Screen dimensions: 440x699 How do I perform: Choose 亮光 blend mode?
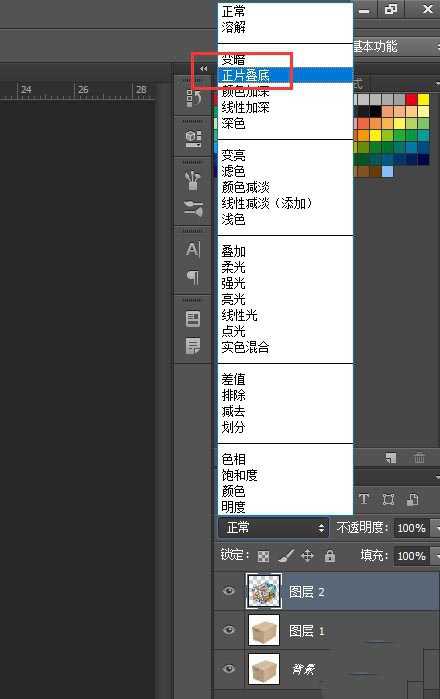(x=285, y=299)
